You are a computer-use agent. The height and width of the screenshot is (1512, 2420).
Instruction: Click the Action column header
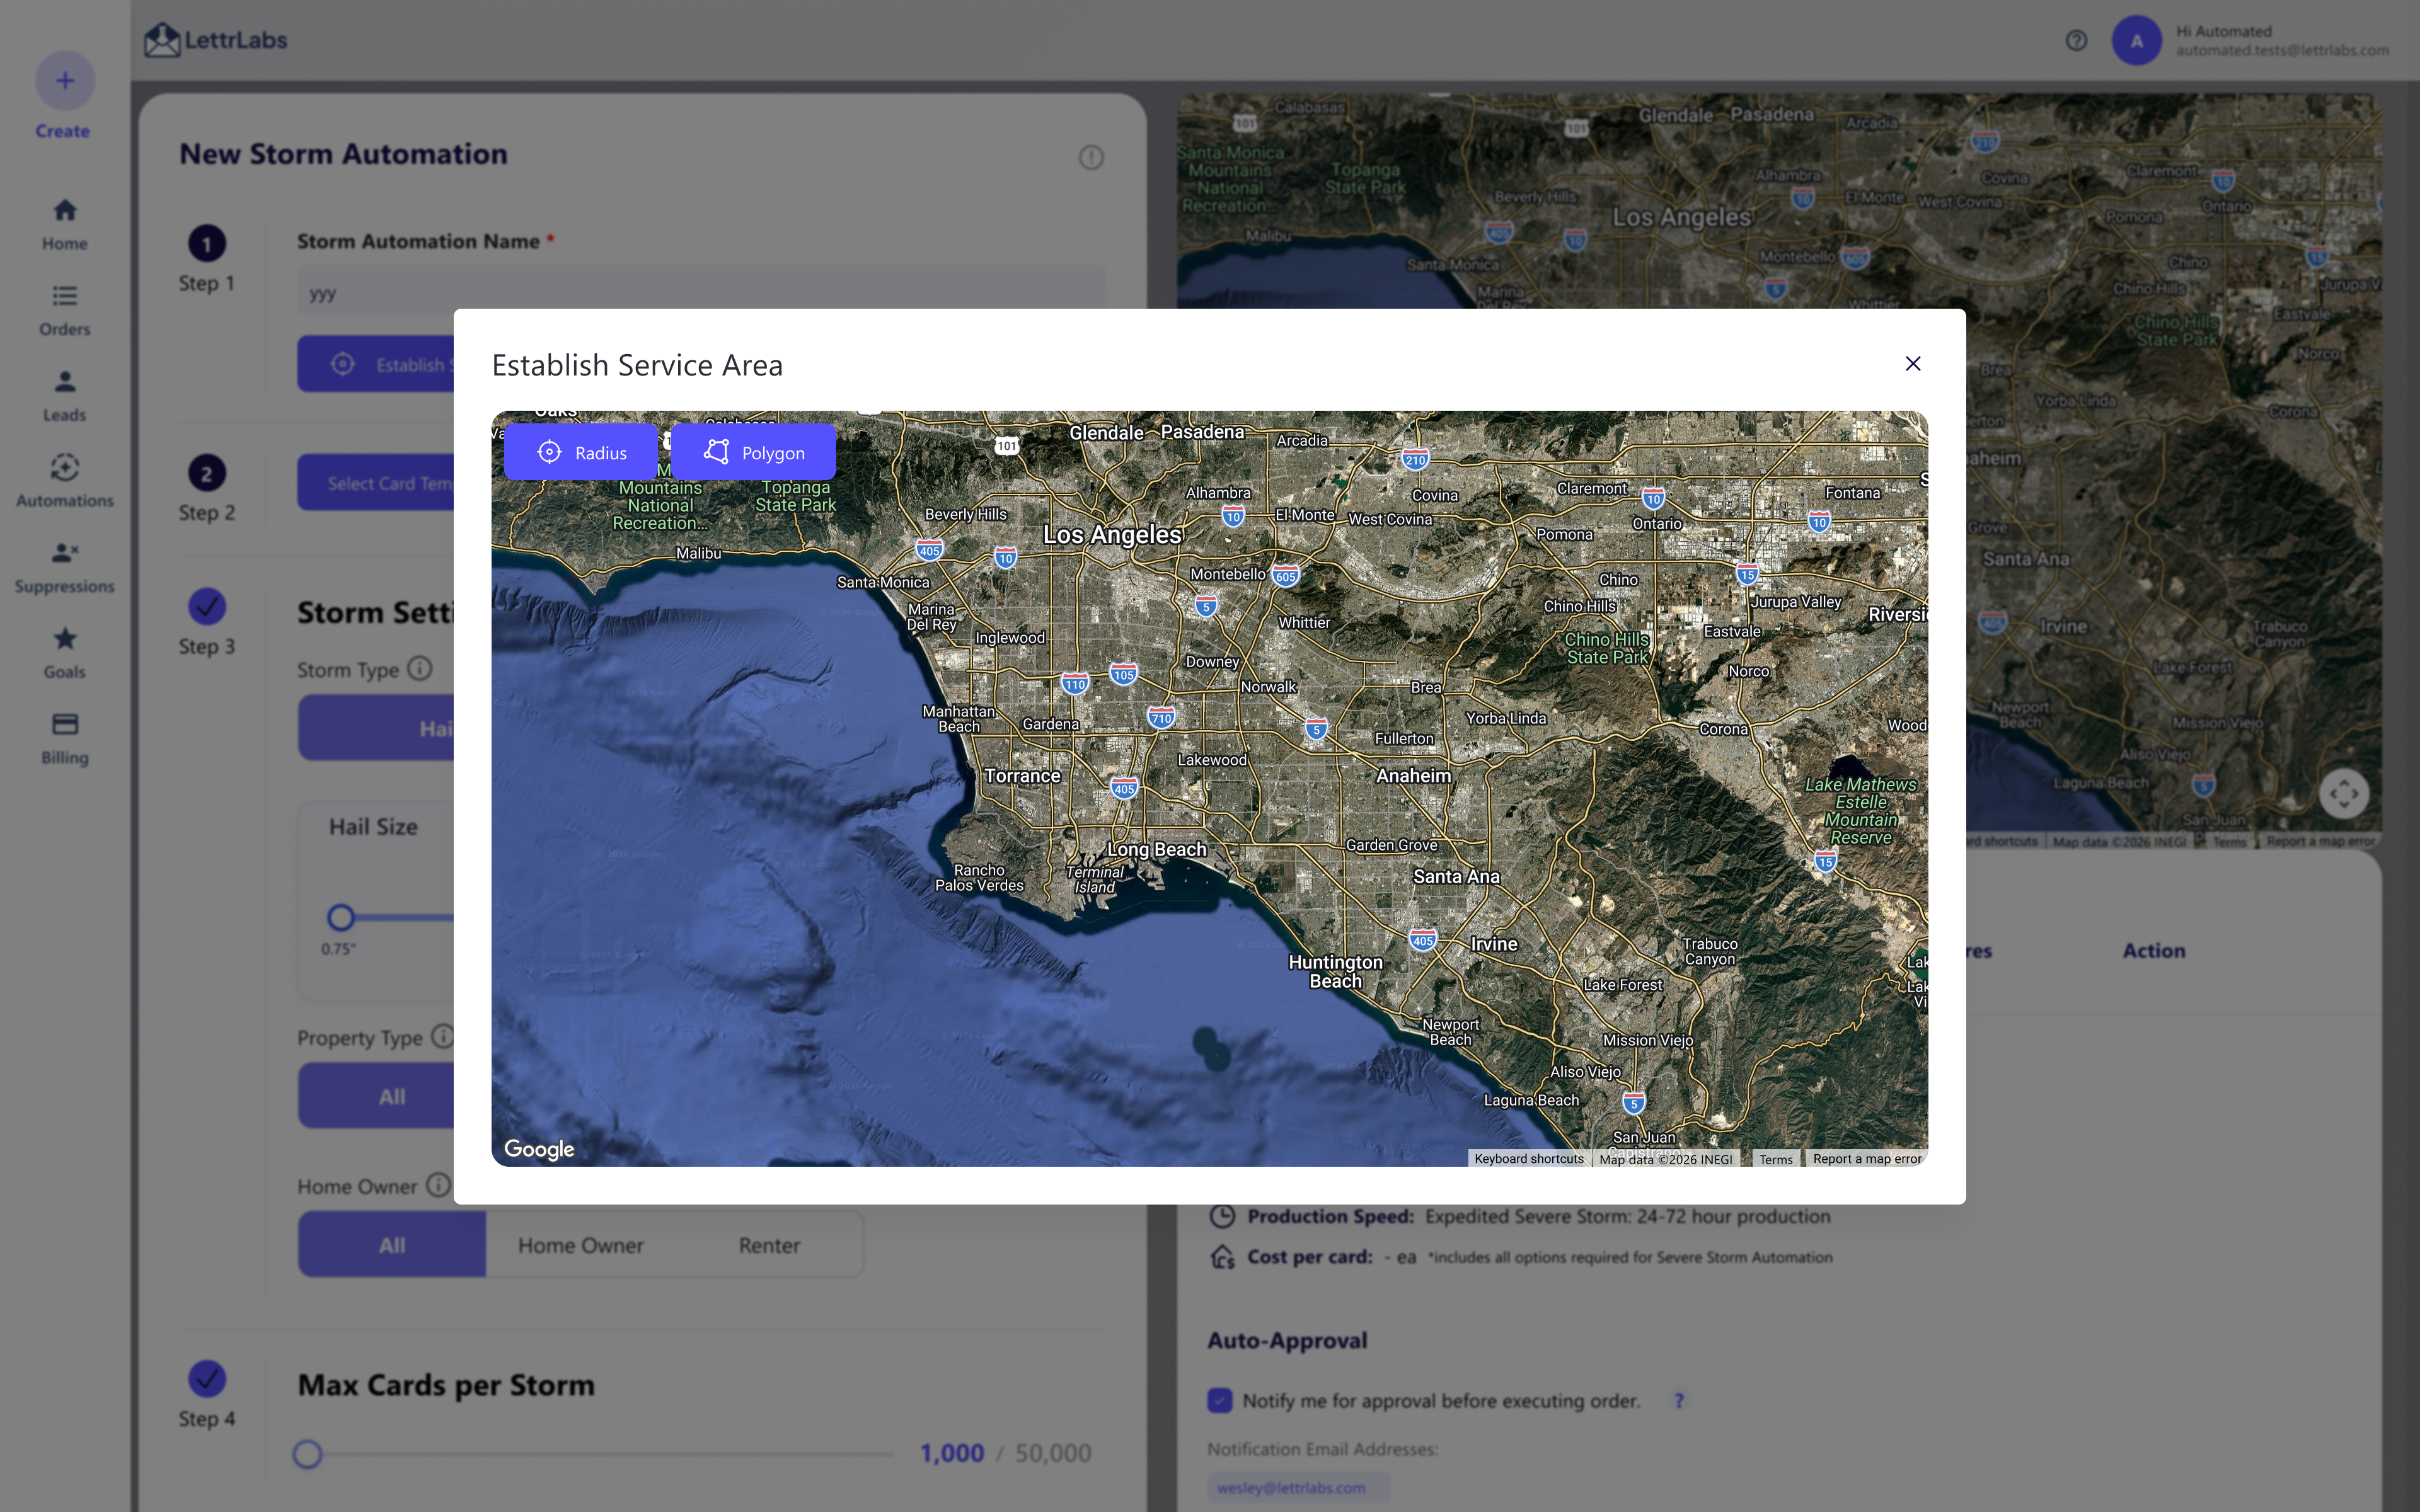coord(2154,951)
